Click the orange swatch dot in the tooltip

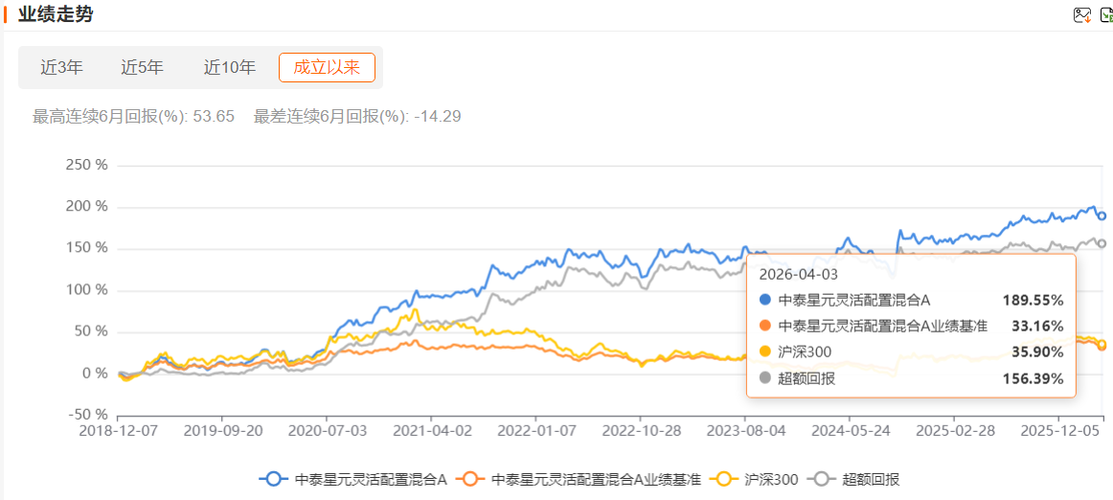click(765, 325)
